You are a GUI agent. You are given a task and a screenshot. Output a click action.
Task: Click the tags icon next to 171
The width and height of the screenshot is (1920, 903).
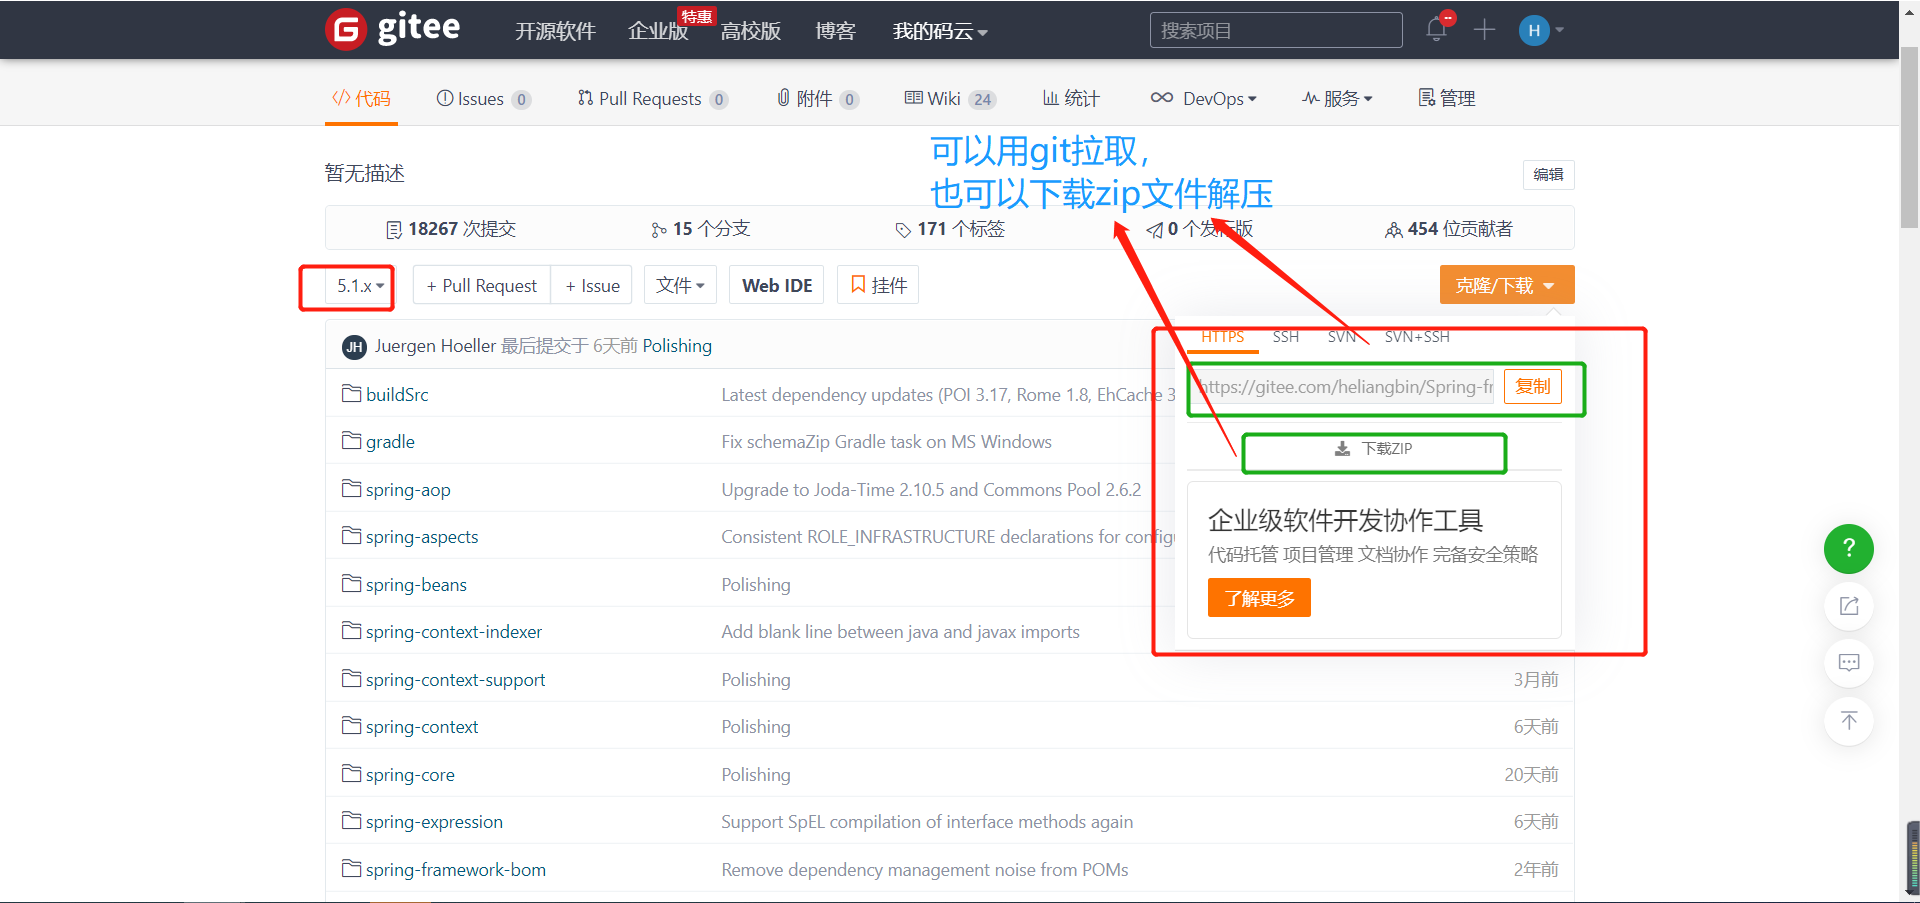[903, 230]
